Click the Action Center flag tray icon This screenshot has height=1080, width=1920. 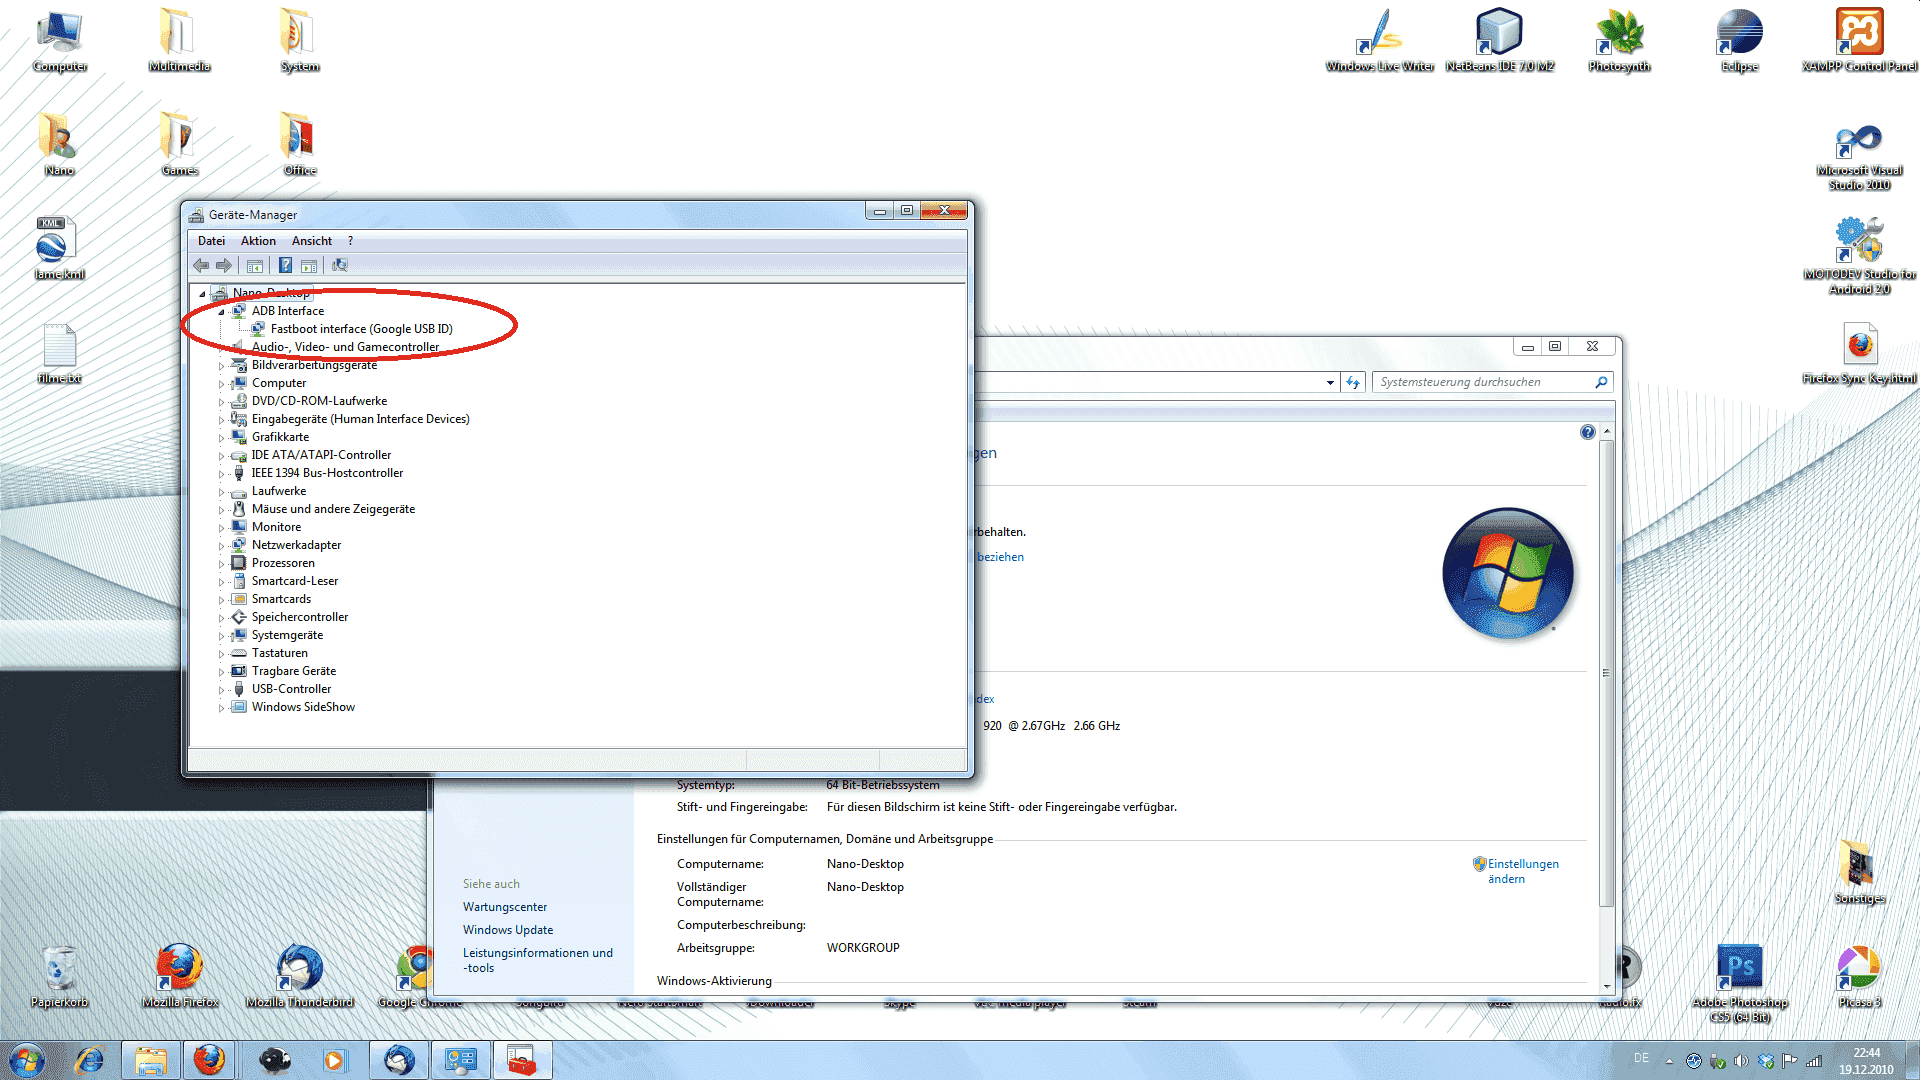(1789, 1061)
